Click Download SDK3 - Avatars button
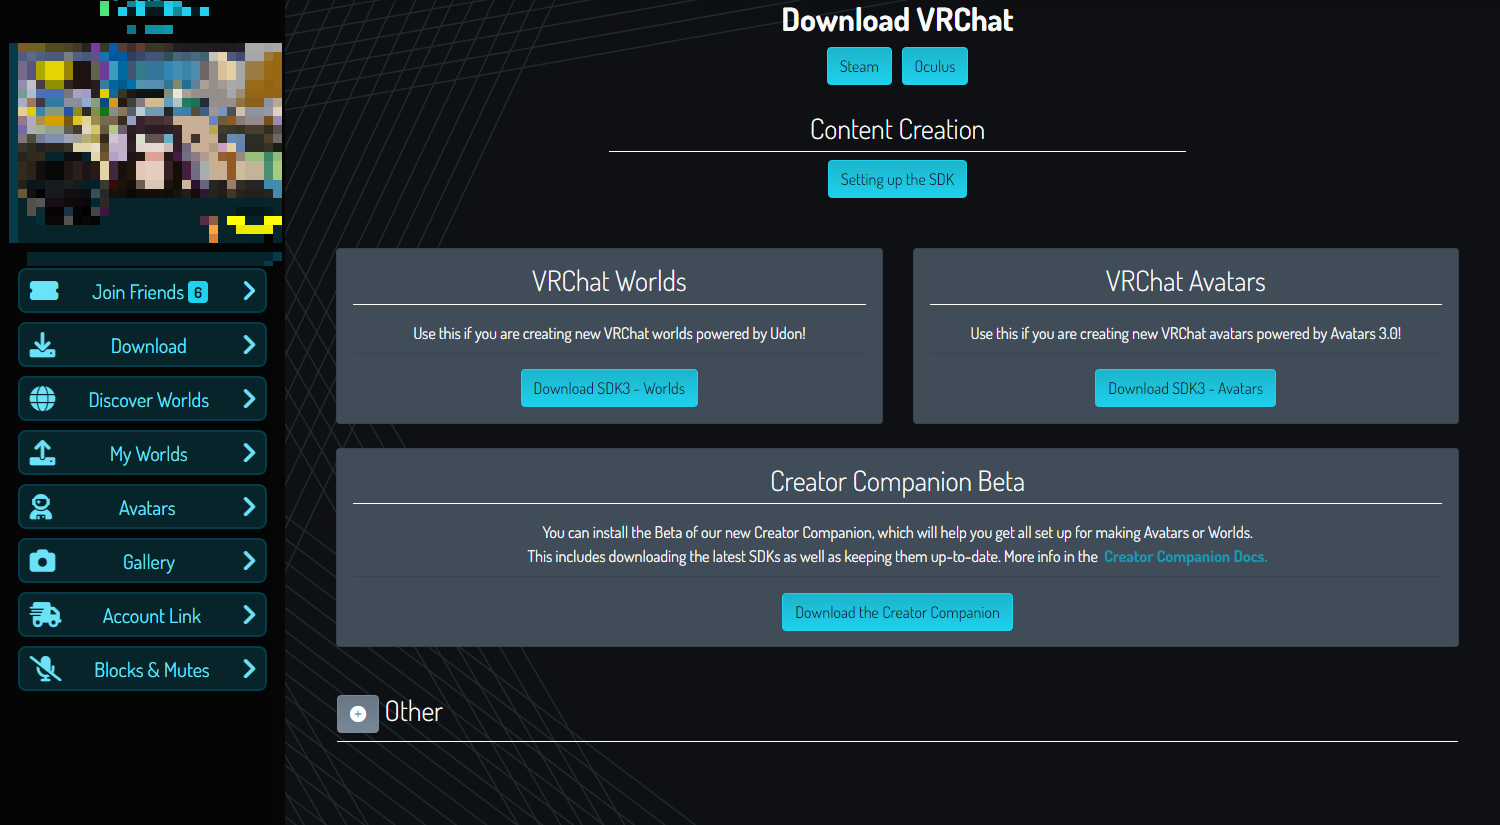The image size is (1500, 825). pos(1185,388)
